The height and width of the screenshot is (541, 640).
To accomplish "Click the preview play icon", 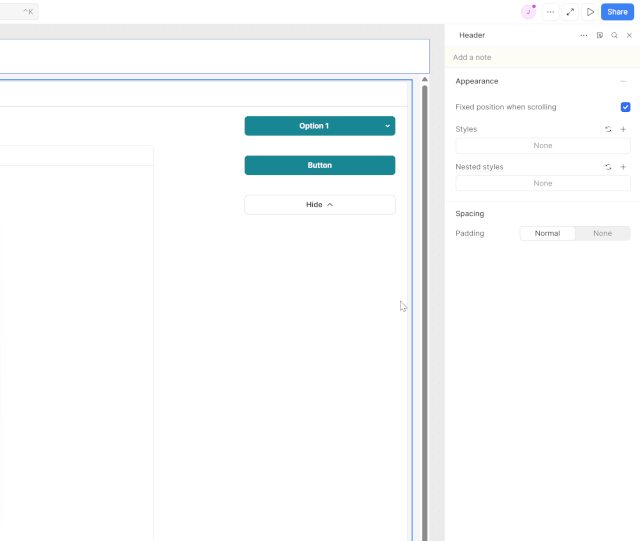I will pos(590,12).
